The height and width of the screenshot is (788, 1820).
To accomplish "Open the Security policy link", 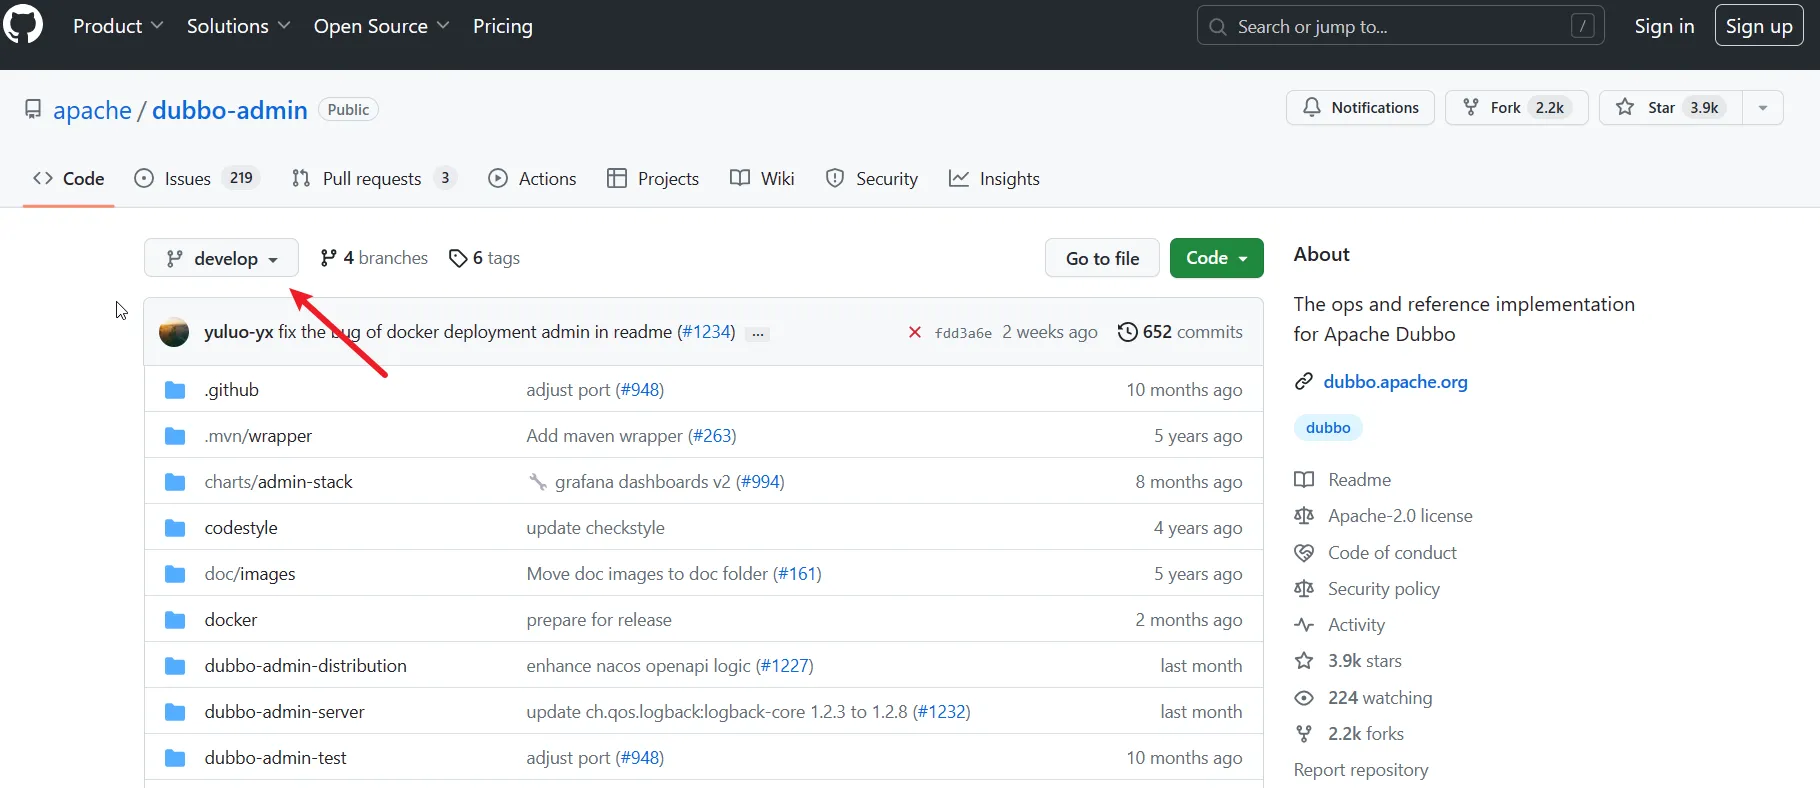I will click(x=1384, y=589).
